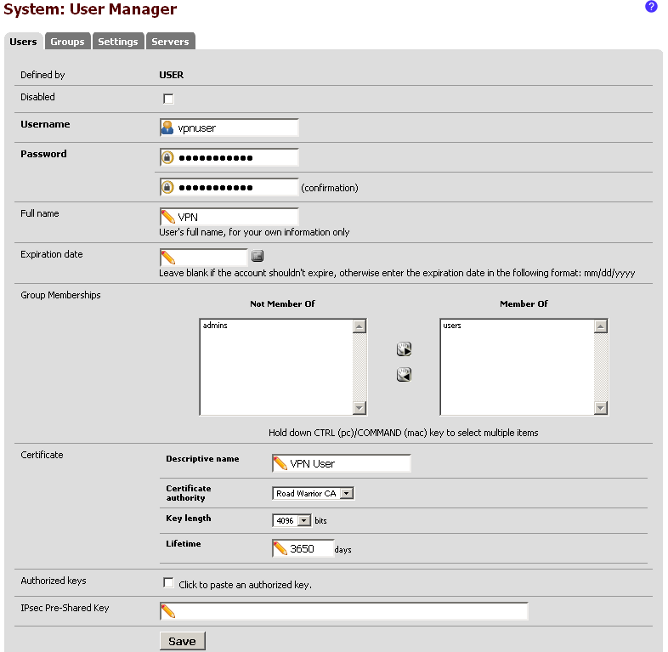Focus the password confirmation field
The image size is (668, 652).
[229, 188]
